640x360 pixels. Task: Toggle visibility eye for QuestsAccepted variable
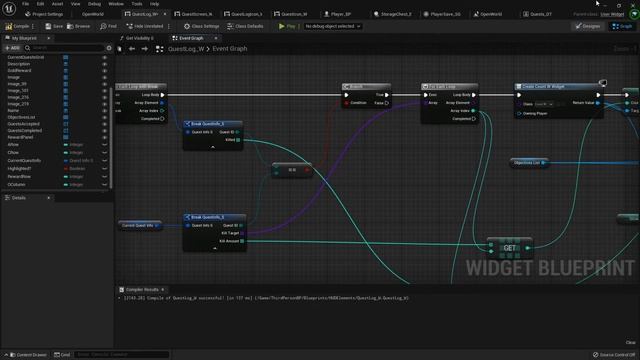(x=104, y=124)
